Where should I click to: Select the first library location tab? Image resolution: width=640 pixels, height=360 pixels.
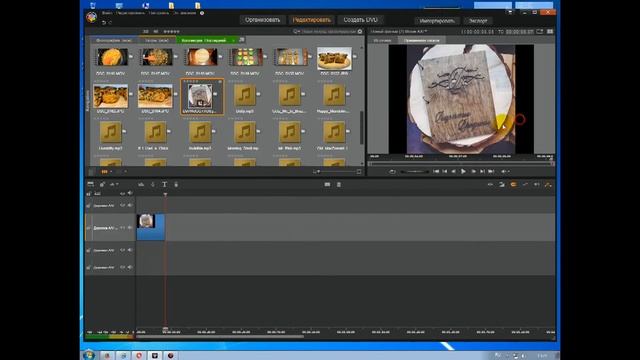coord(114,40)
